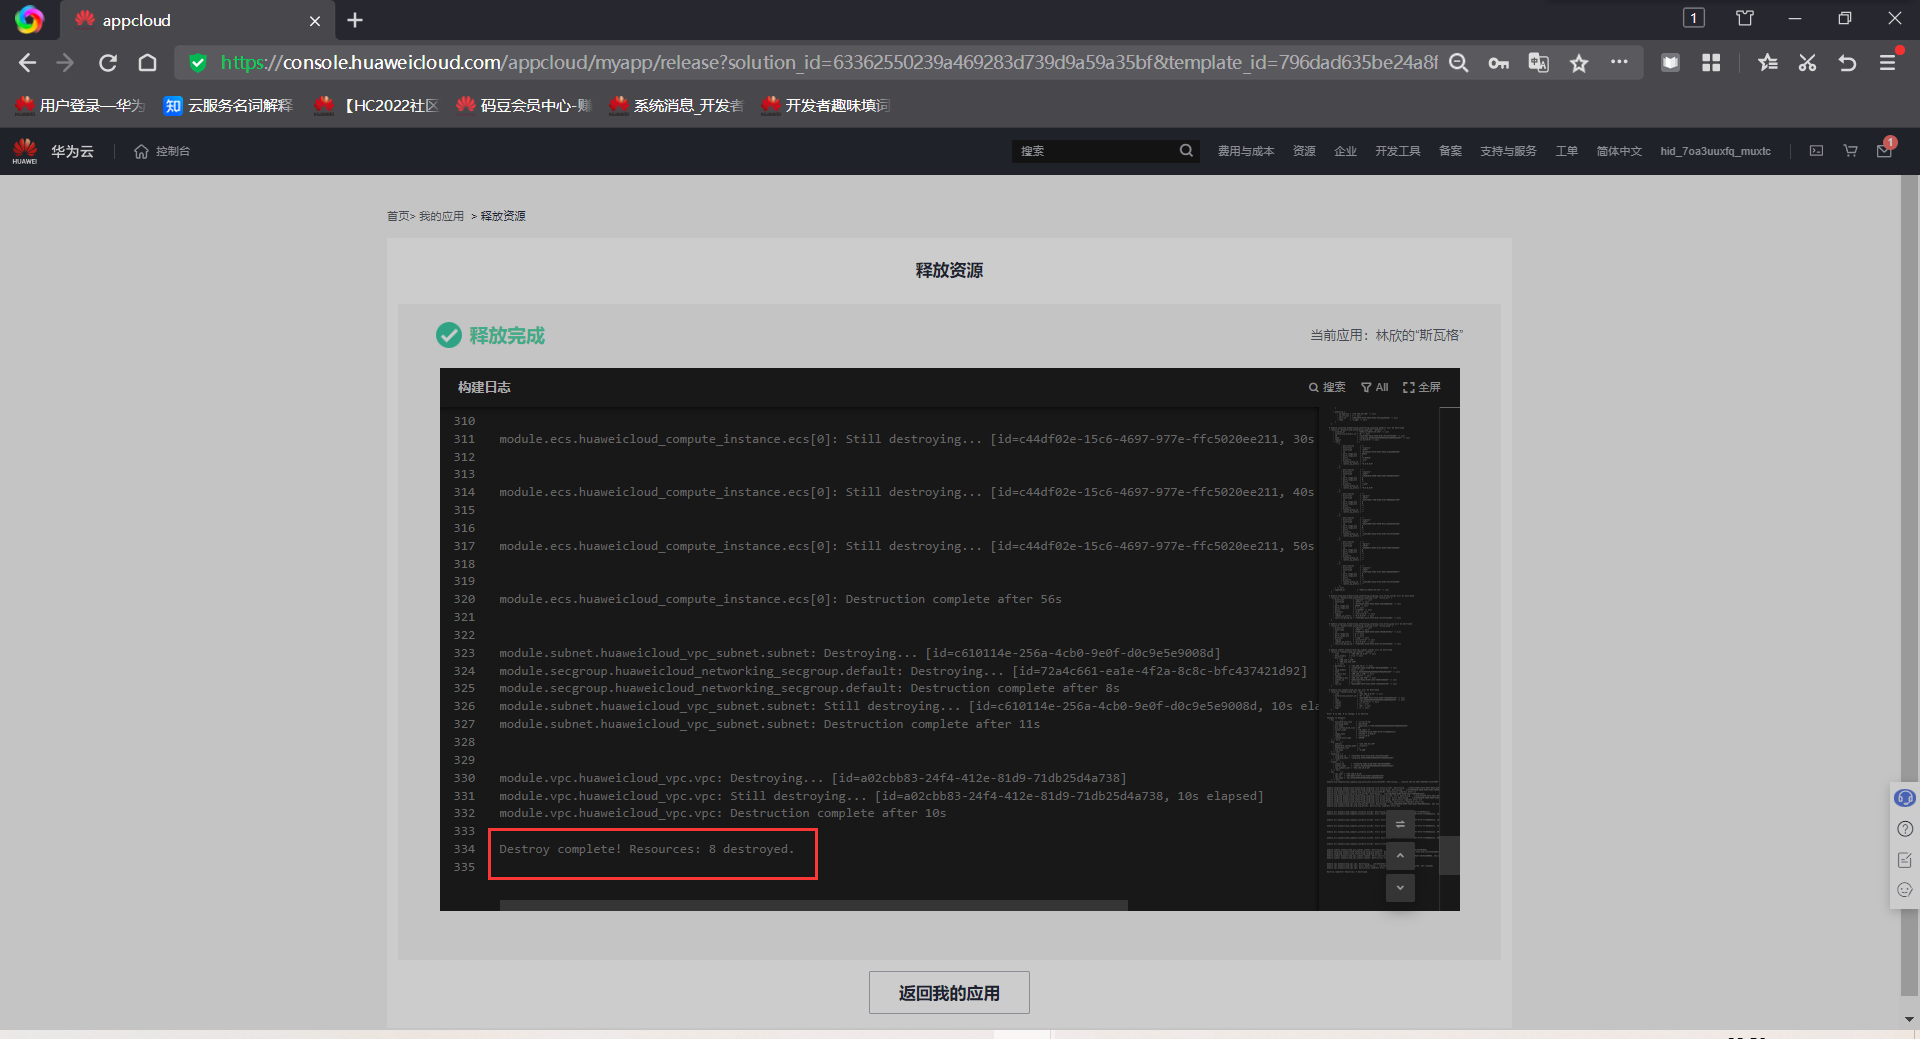Viewport: 1920px width, 1039px height.
Task: Click the address bar URL
Action: point(829,63)
